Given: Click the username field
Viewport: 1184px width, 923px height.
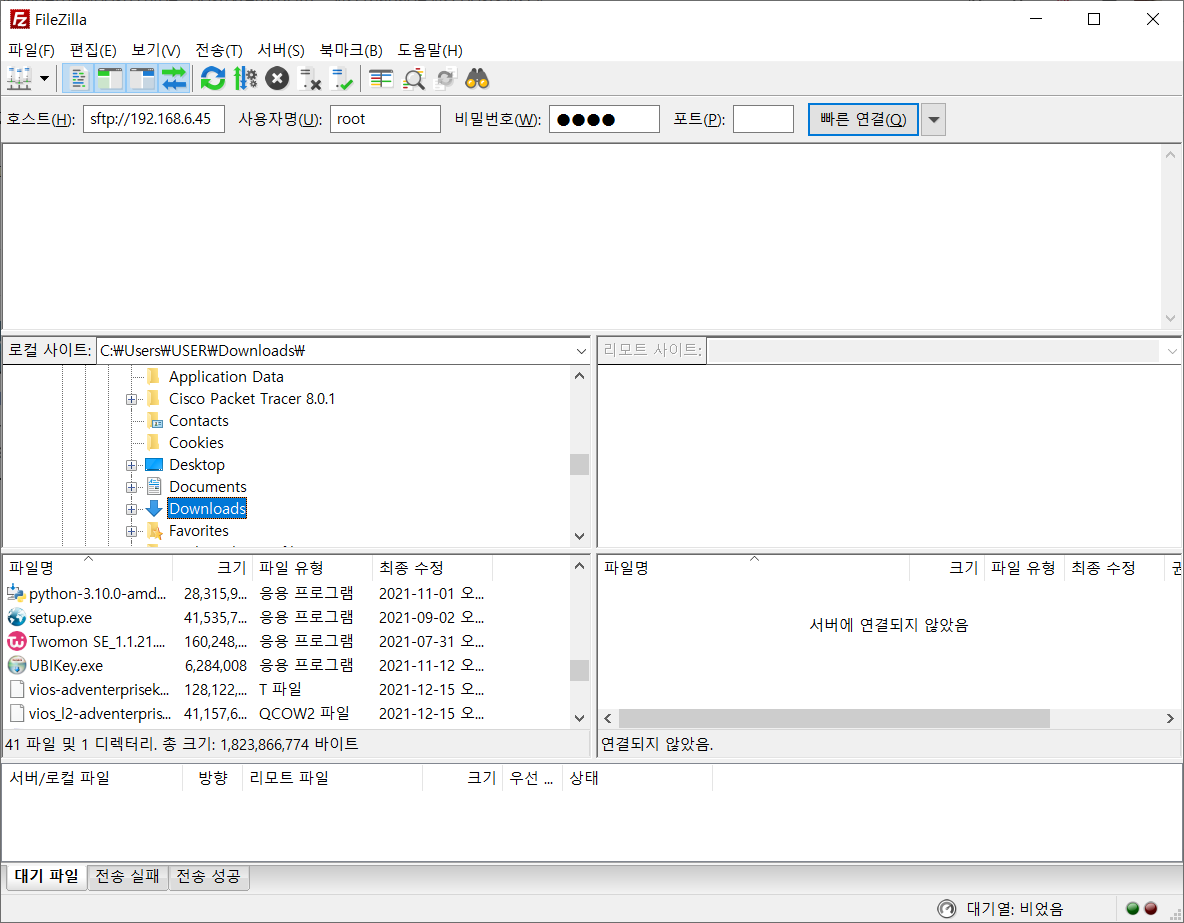Looking at the screenshot, I should [385, 119].
